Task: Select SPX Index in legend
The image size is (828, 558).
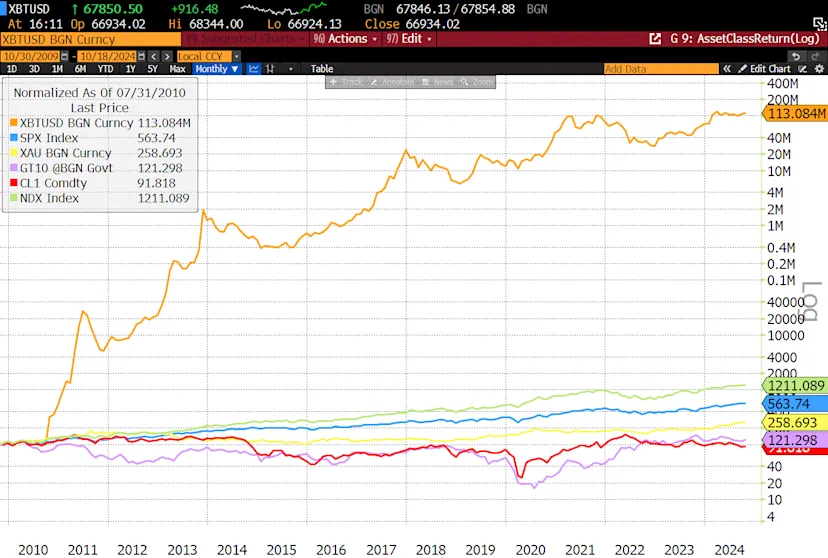Action: (49, 138)
